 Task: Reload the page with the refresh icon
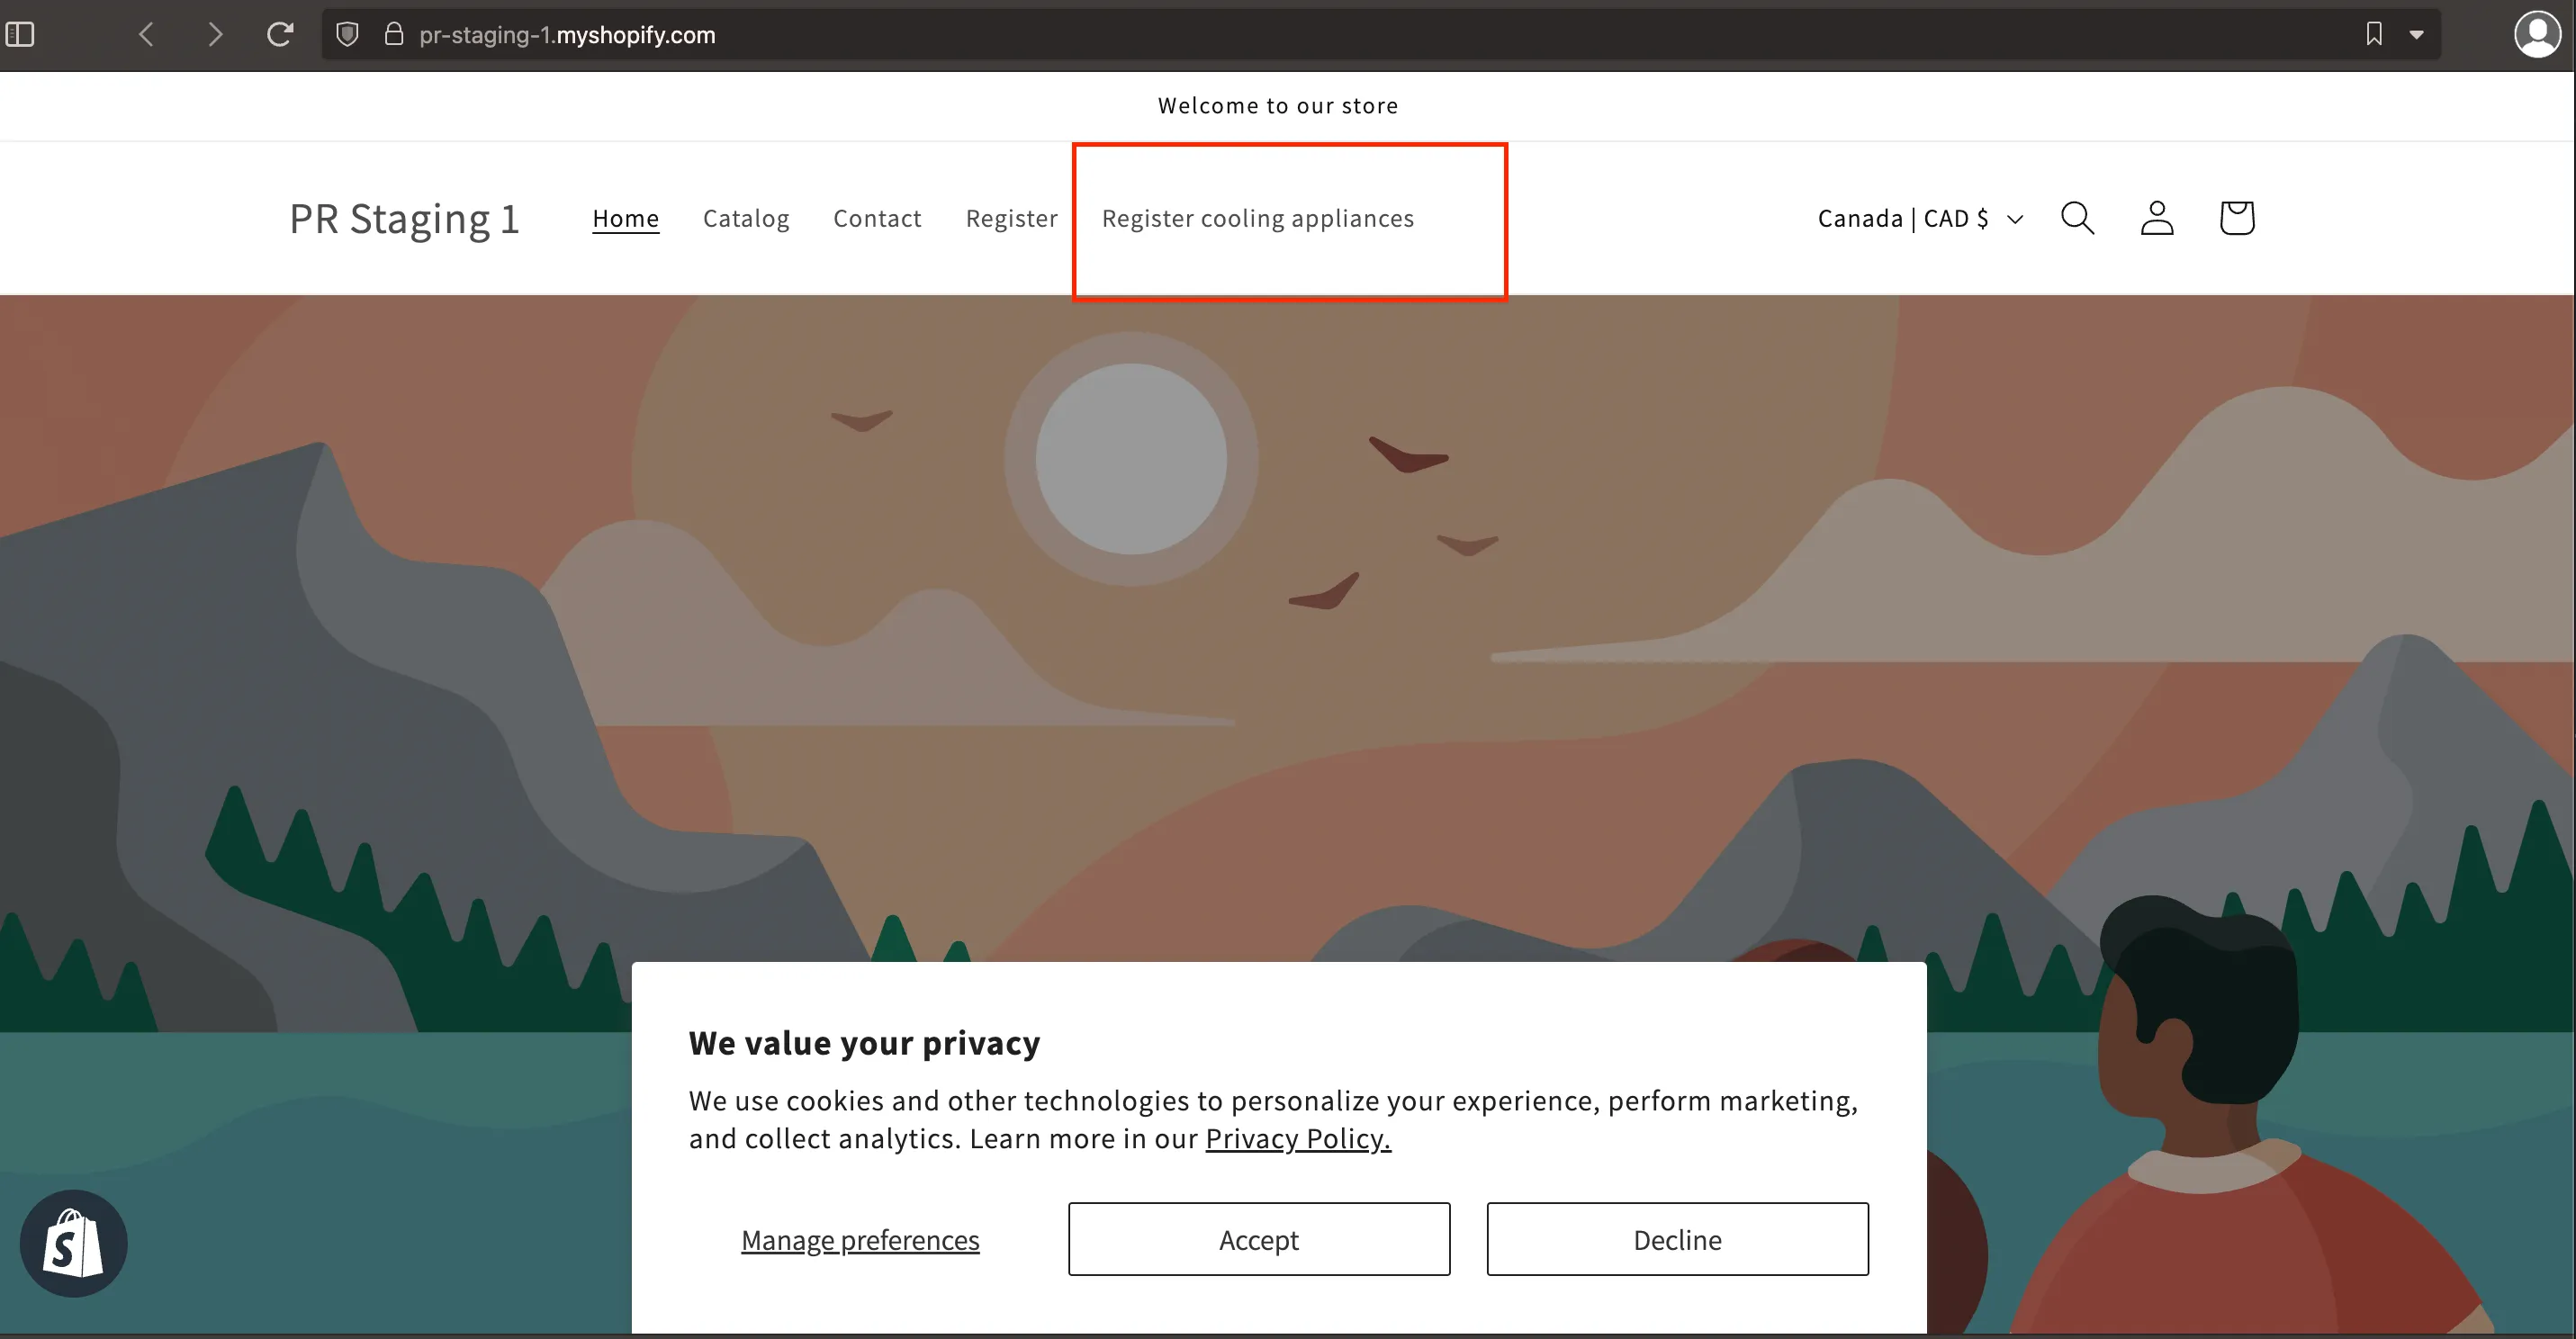point(280,35)
